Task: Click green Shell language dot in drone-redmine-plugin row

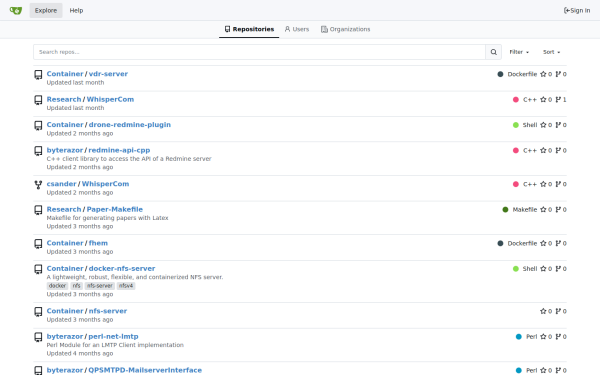Action: click(x=516, y=125)
